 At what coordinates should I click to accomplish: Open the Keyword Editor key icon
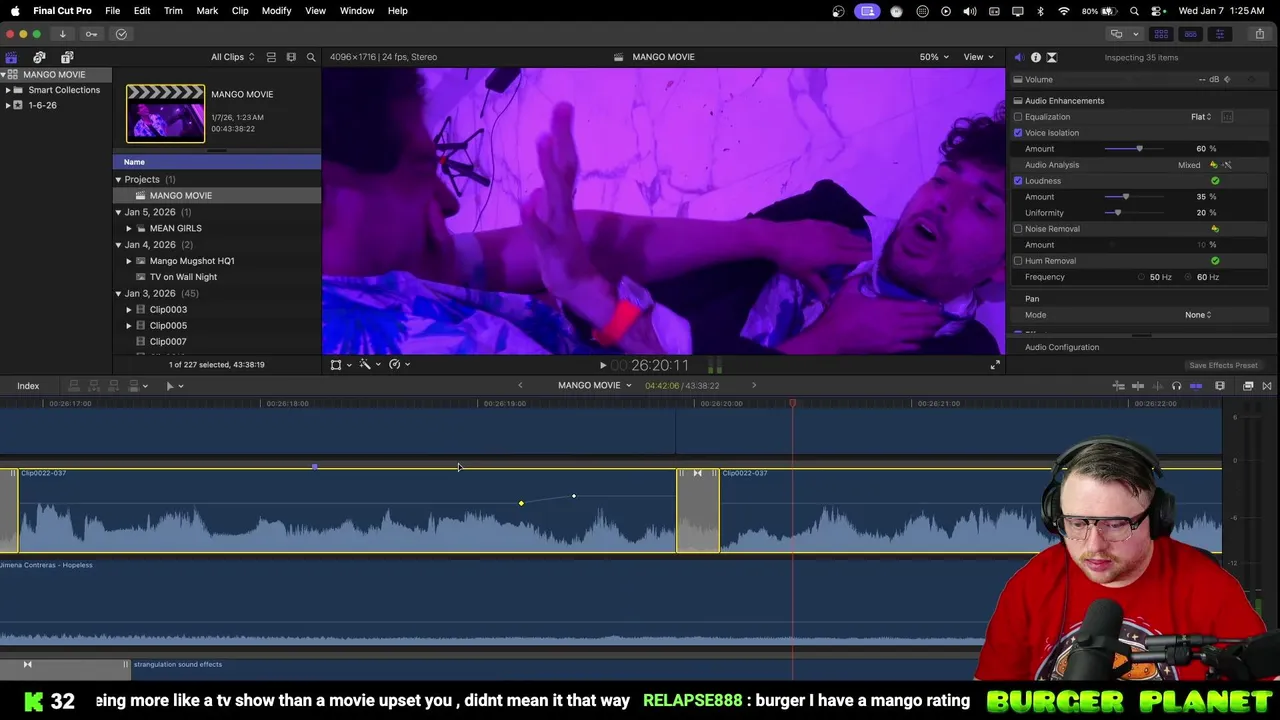91,34
